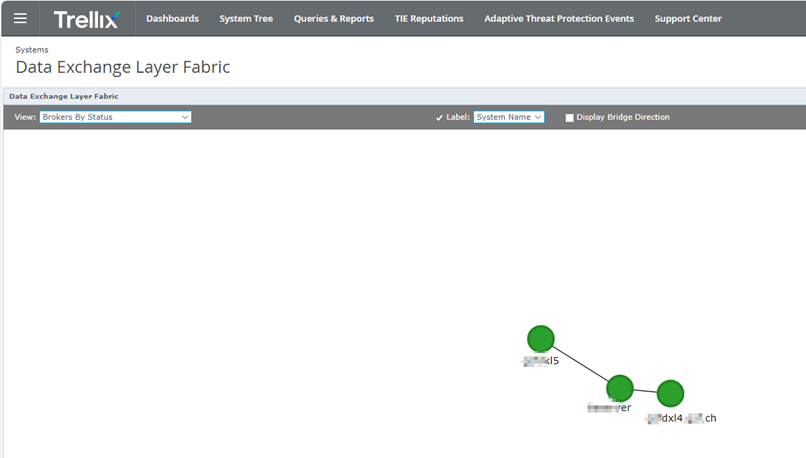
Task: Select the broker node labeled ending xl5
Action: click(541, 339)
